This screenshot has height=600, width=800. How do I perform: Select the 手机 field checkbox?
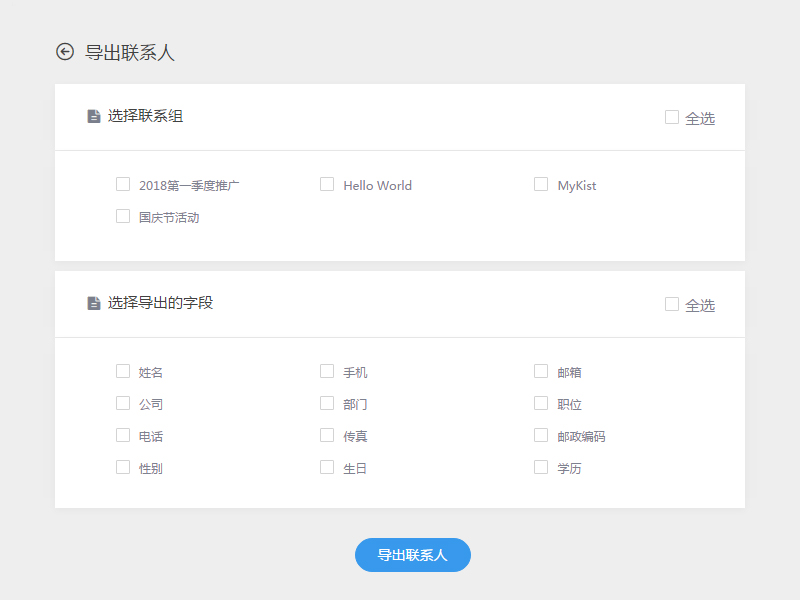click(x=327, y=371)
